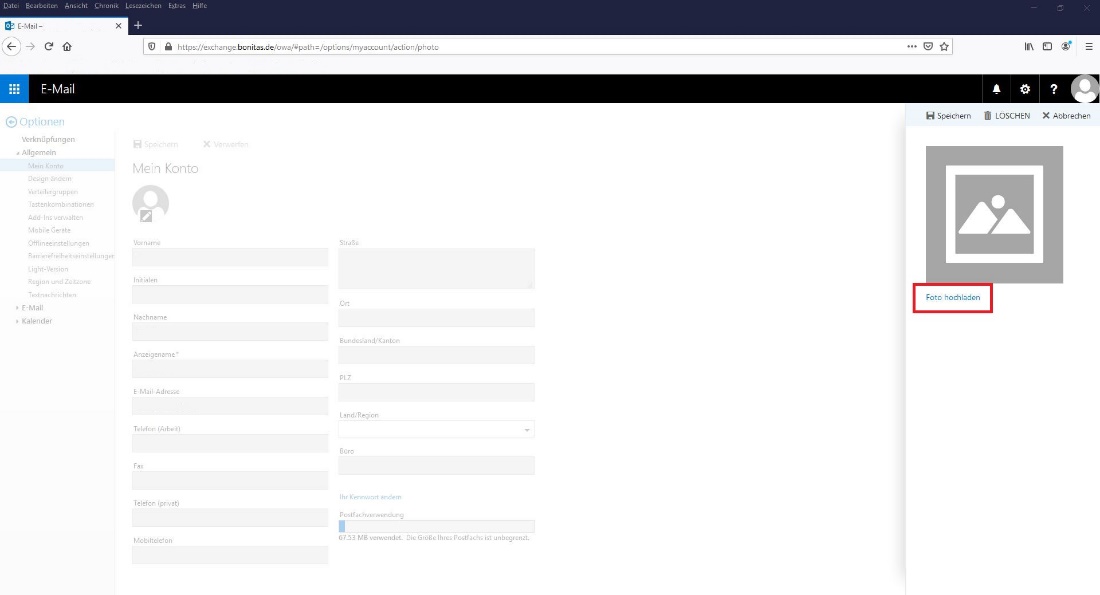Open the Lesezeichen menu

[x=143, y=6]
